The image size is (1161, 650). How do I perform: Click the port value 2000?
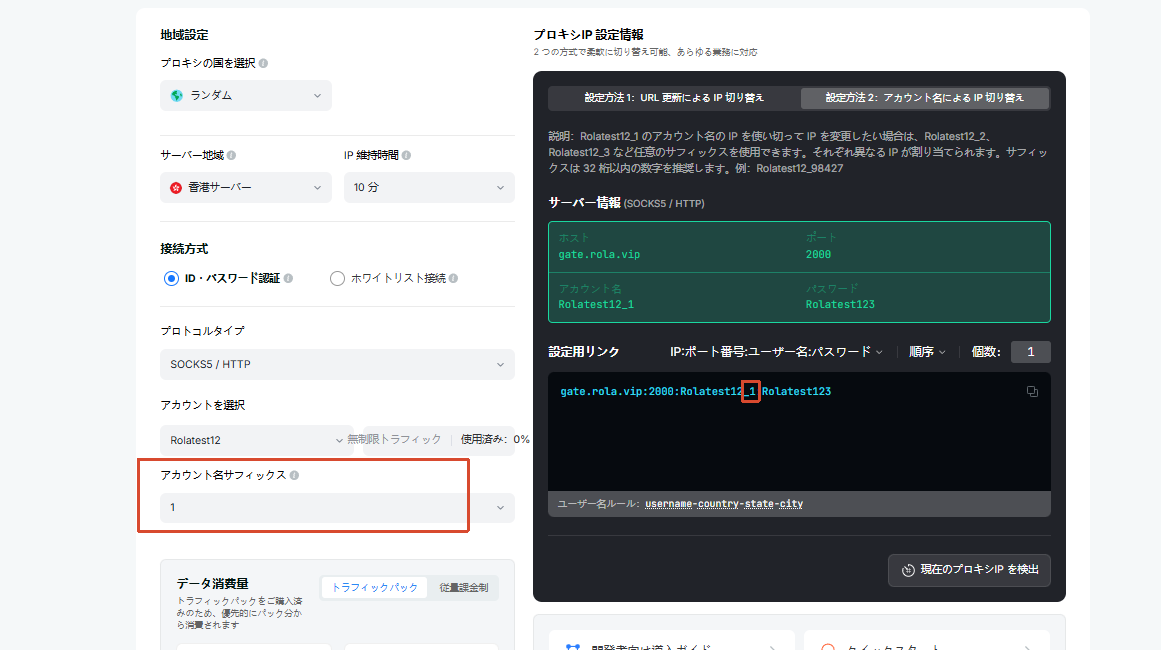818,255
